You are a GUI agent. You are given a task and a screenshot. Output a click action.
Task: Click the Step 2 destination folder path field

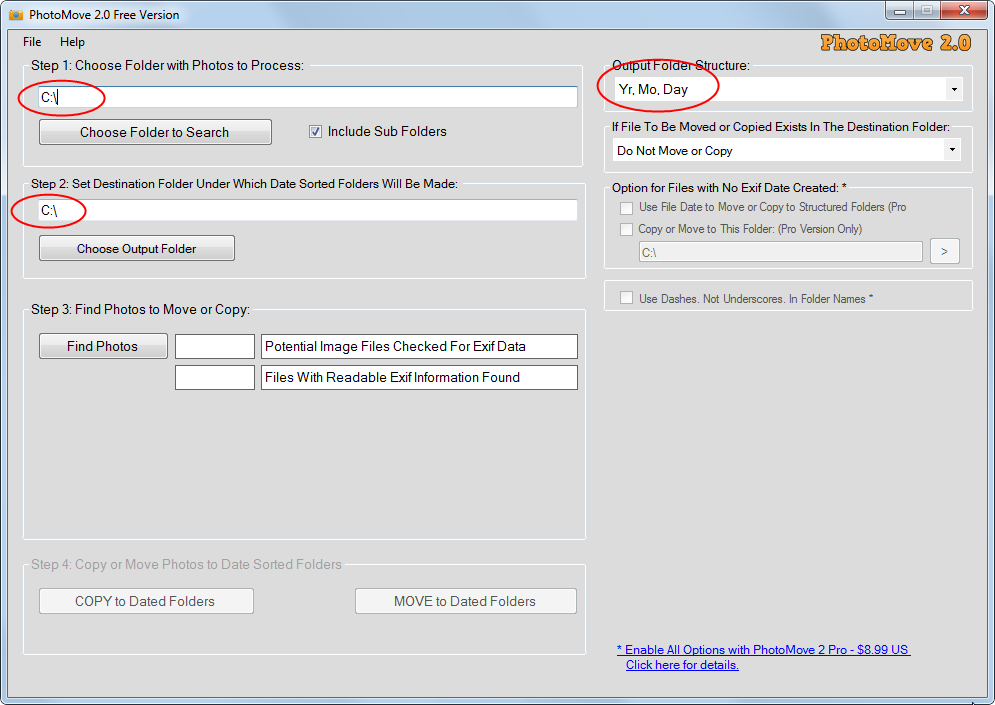tap(308, 210)
